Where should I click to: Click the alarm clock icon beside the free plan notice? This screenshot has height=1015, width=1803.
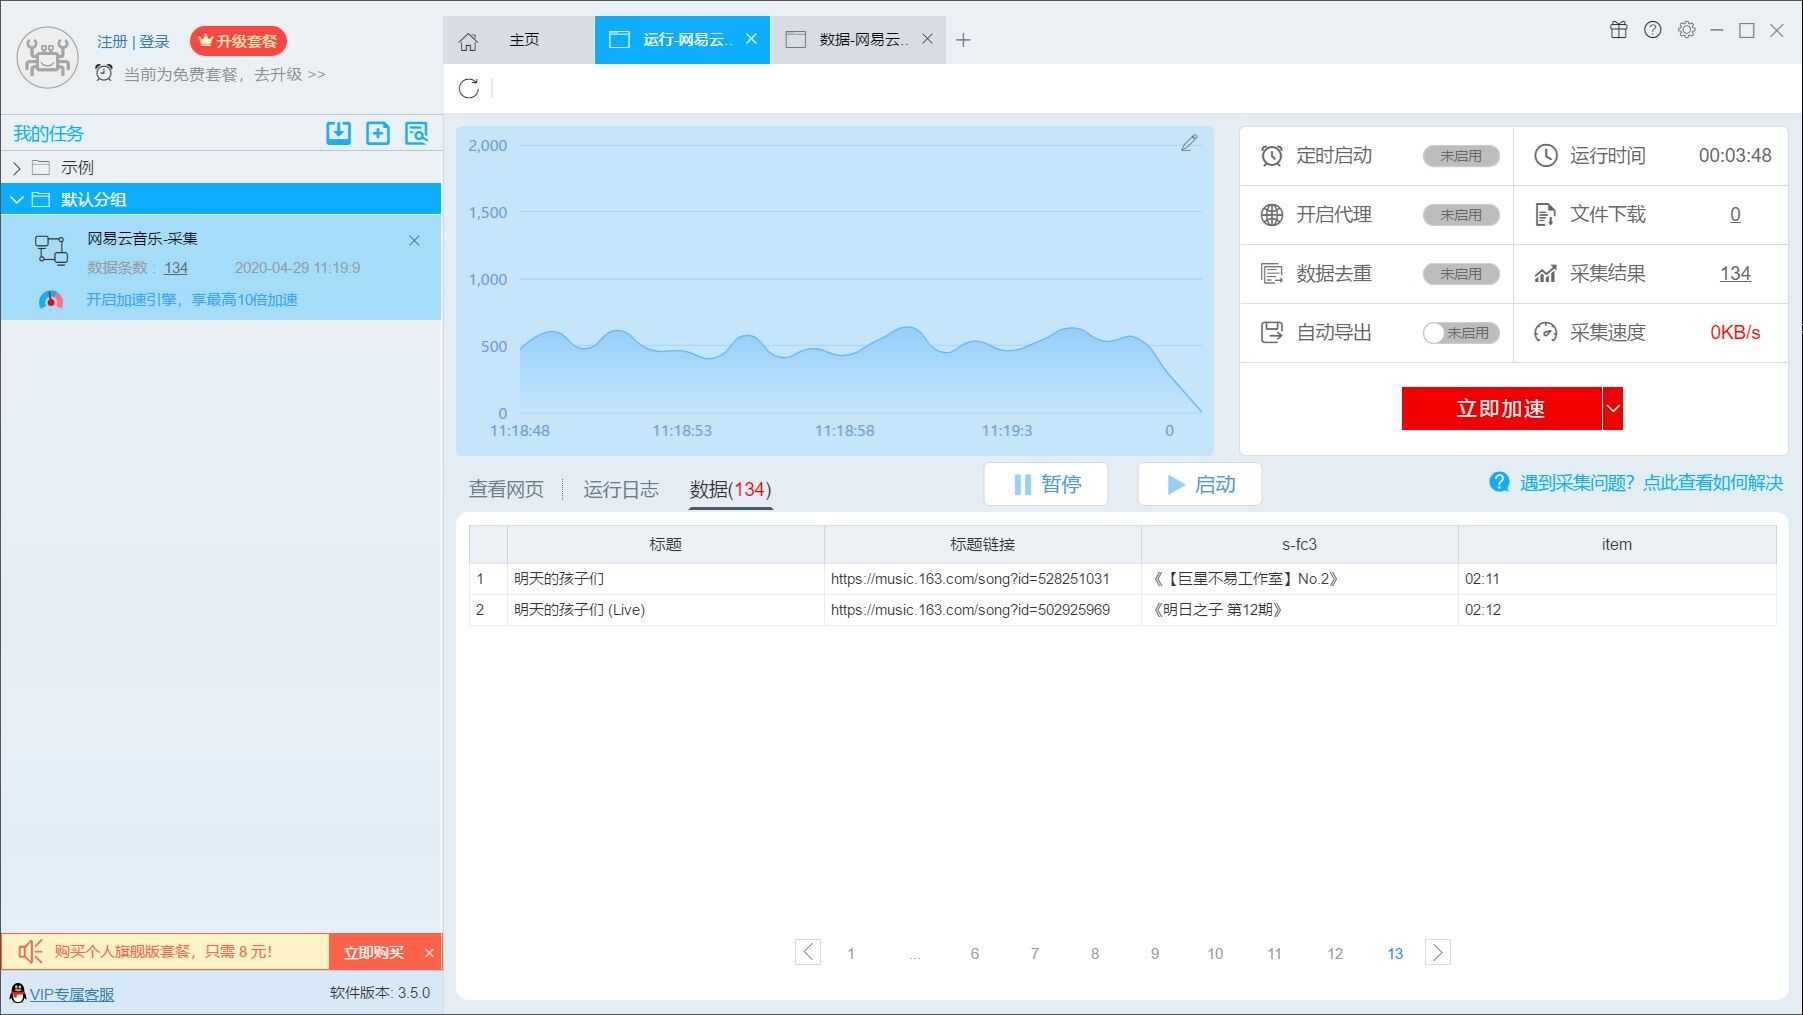[x=104, y=73]
